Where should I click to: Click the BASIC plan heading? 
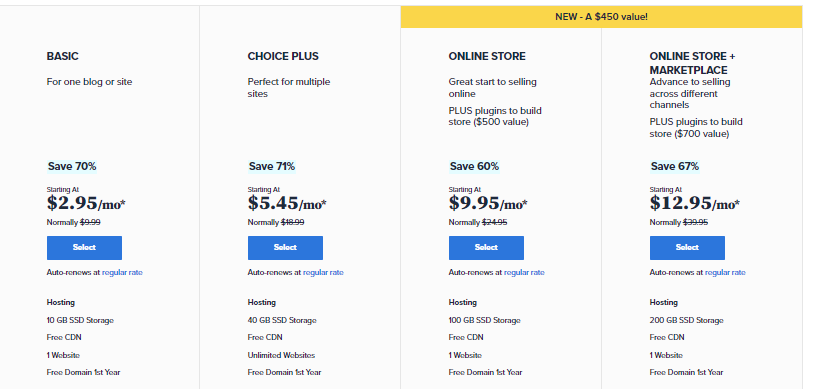click(x=62, y=56)
